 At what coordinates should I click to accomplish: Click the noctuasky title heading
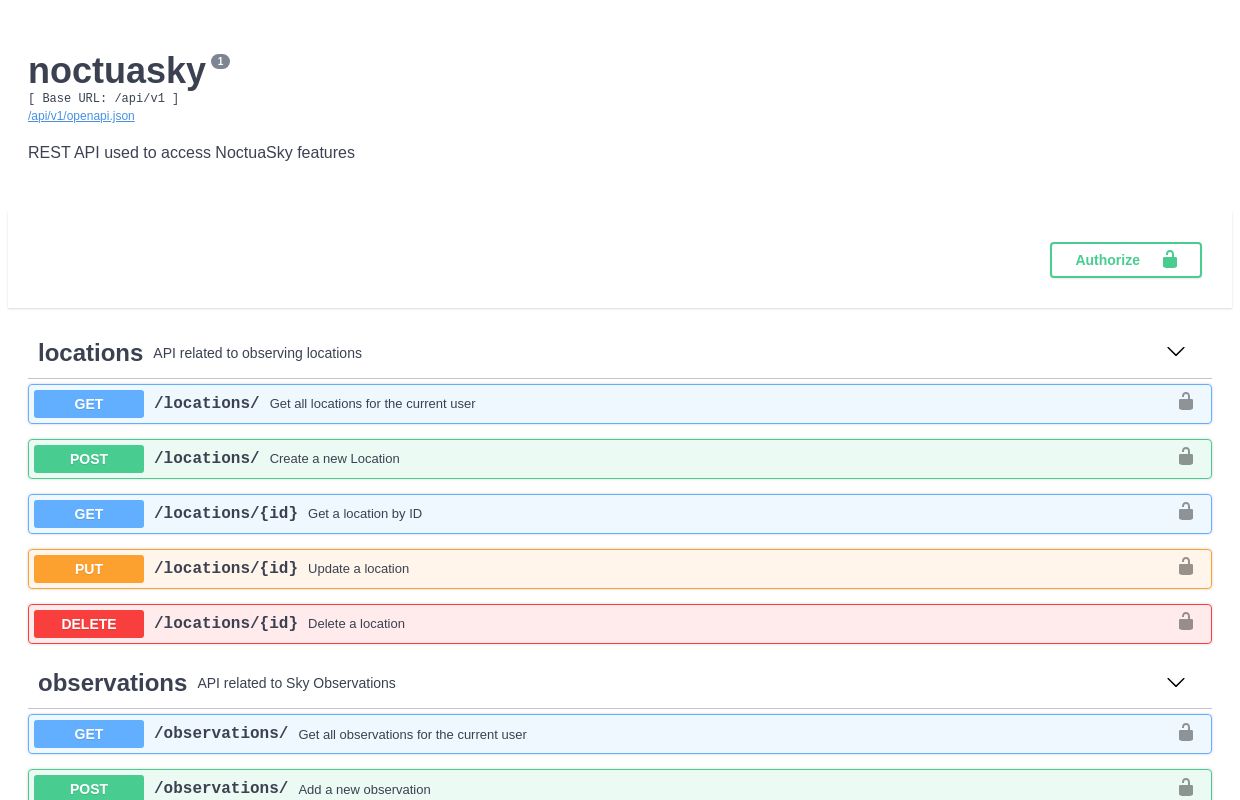pos(117,71)
